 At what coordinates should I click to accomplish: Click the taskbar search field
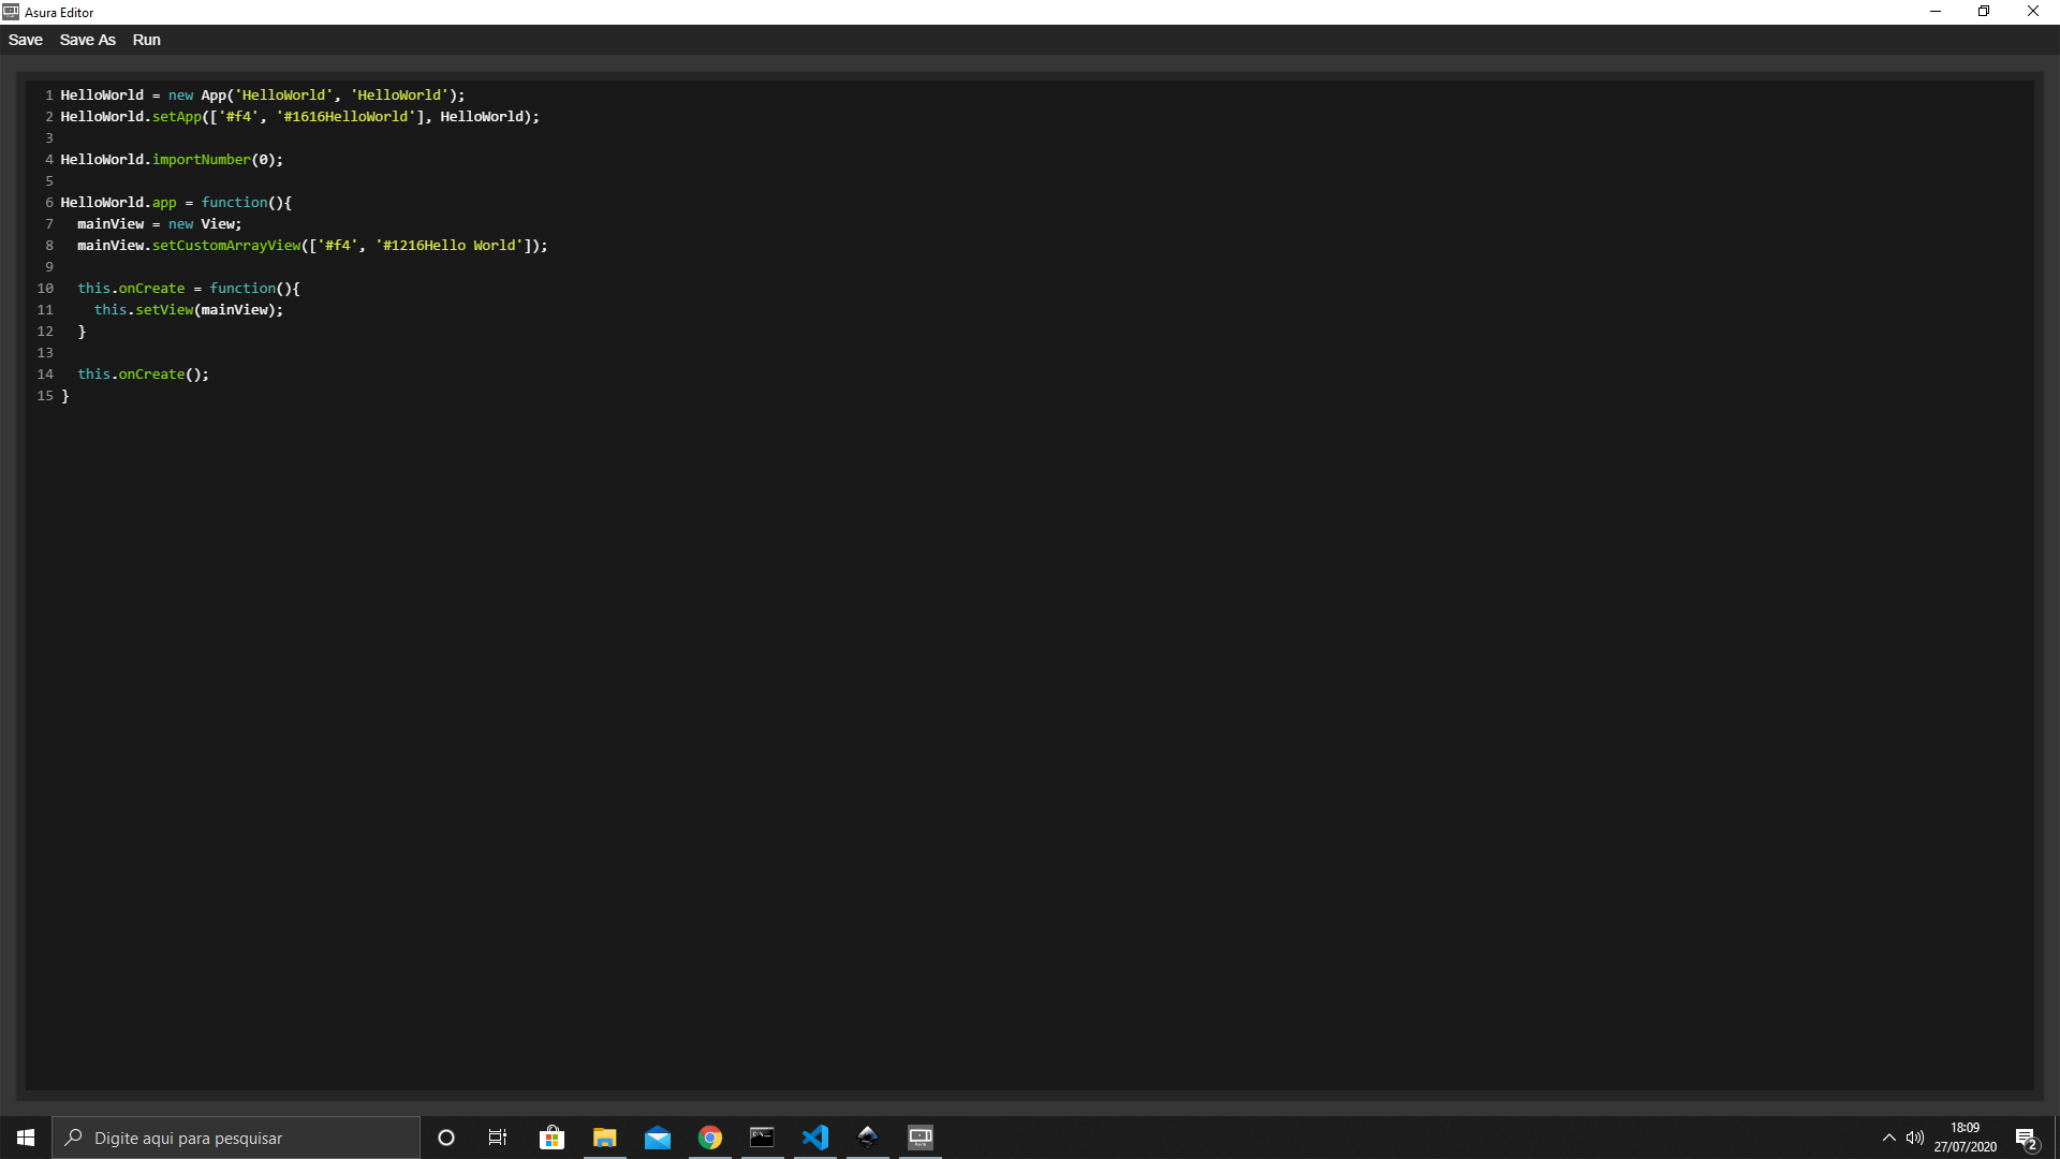point(237,1137)
